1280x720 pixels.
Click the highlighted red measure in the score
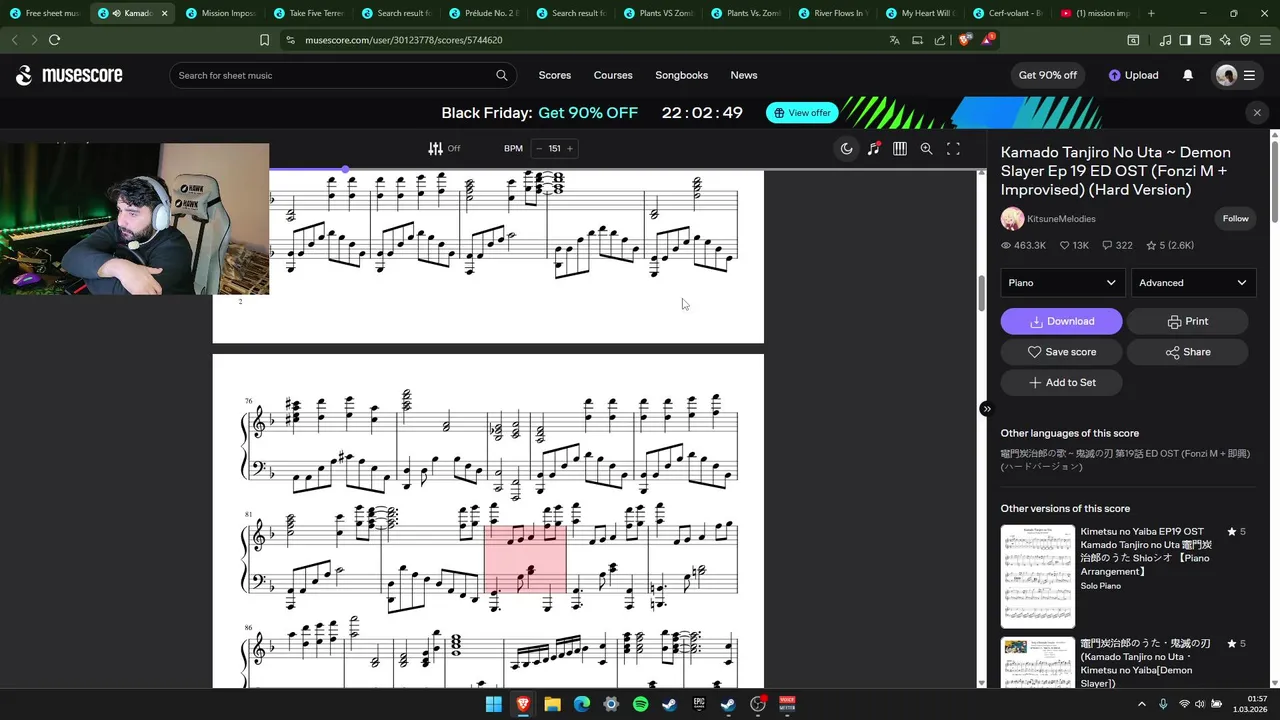[x=525, y=558]
